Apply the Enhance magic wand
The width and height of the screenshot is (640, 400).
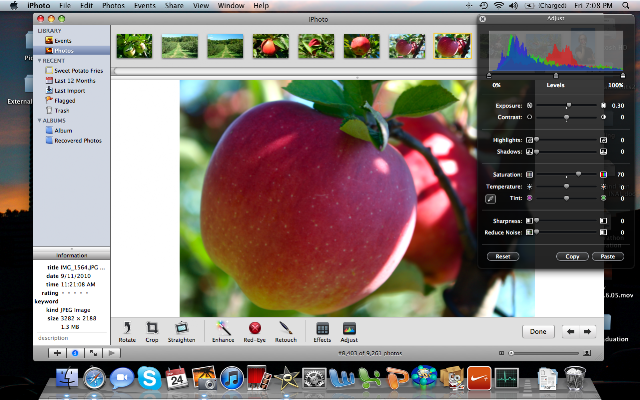click(223, 331)
